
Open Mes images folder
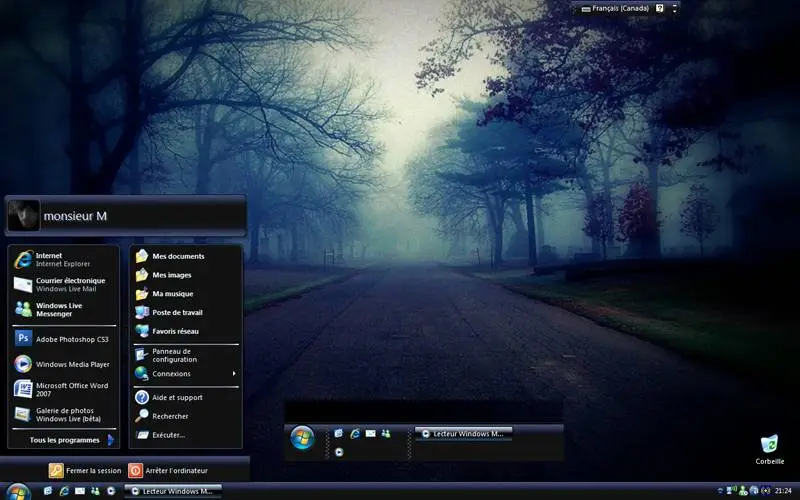pos(186,275)
